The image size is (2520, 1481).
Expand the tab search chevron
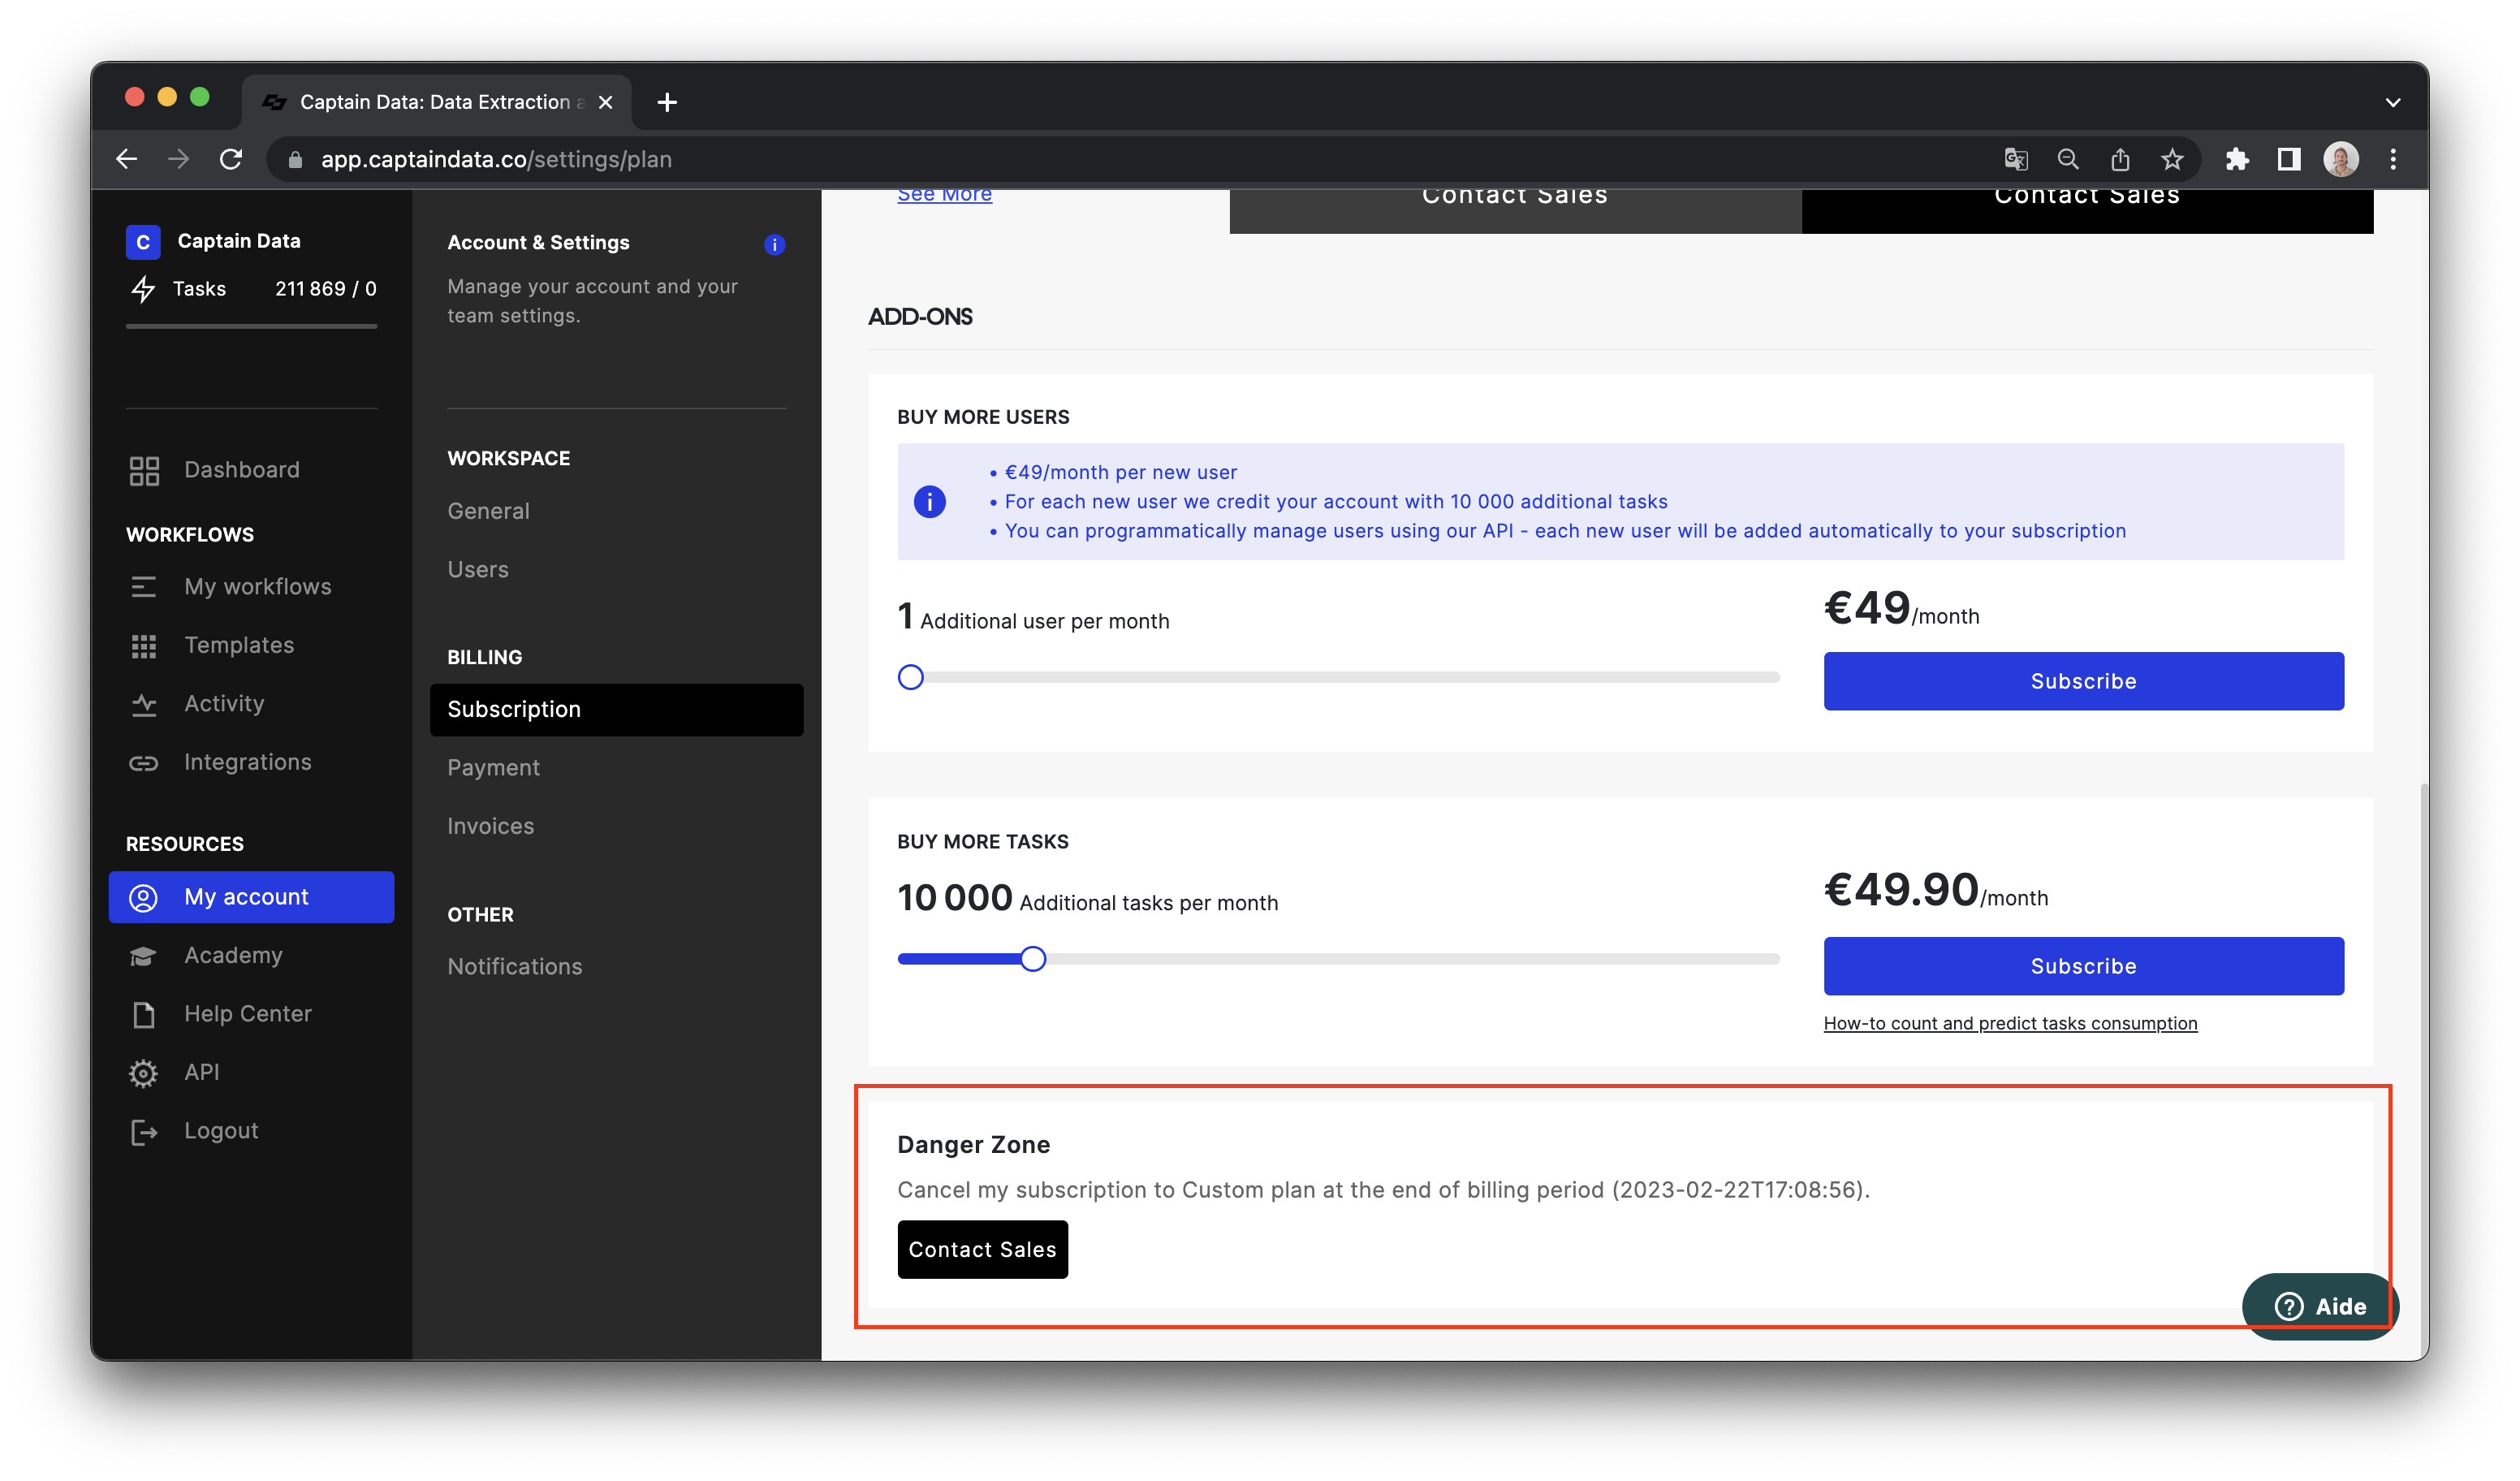coord(2393,102)
